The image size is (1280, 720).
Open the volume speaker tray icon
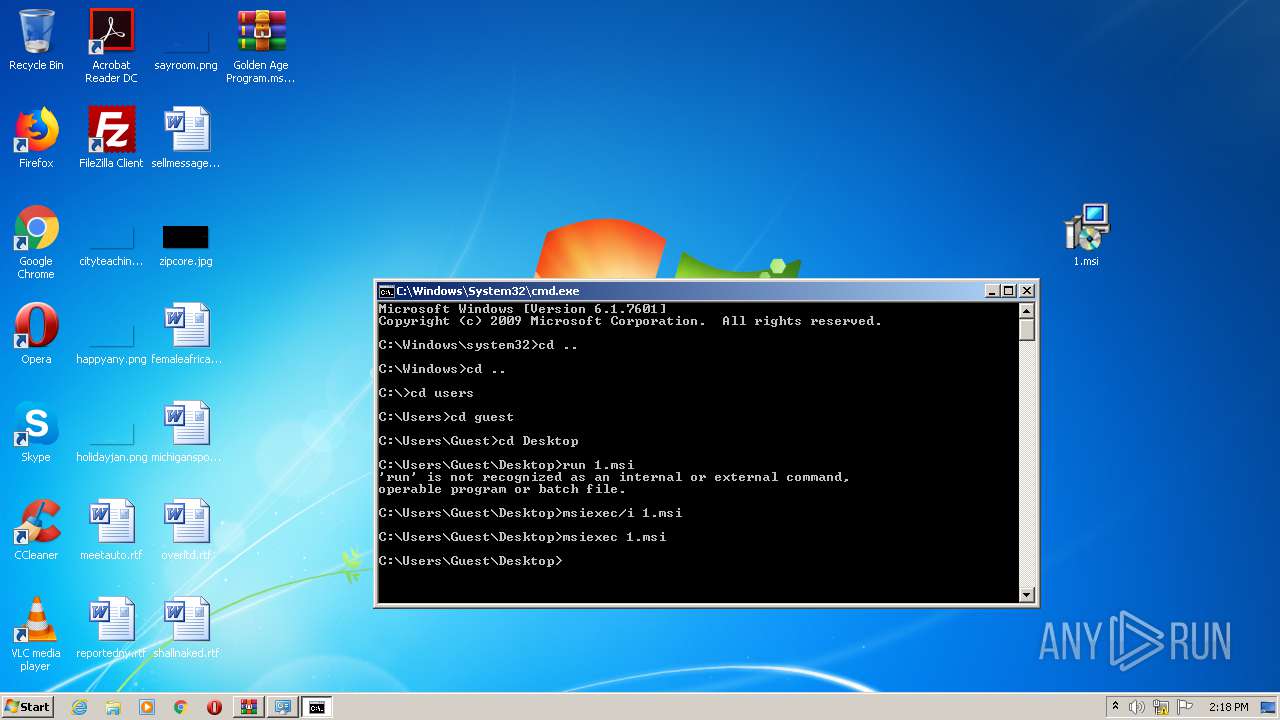tap(1137, 707)
